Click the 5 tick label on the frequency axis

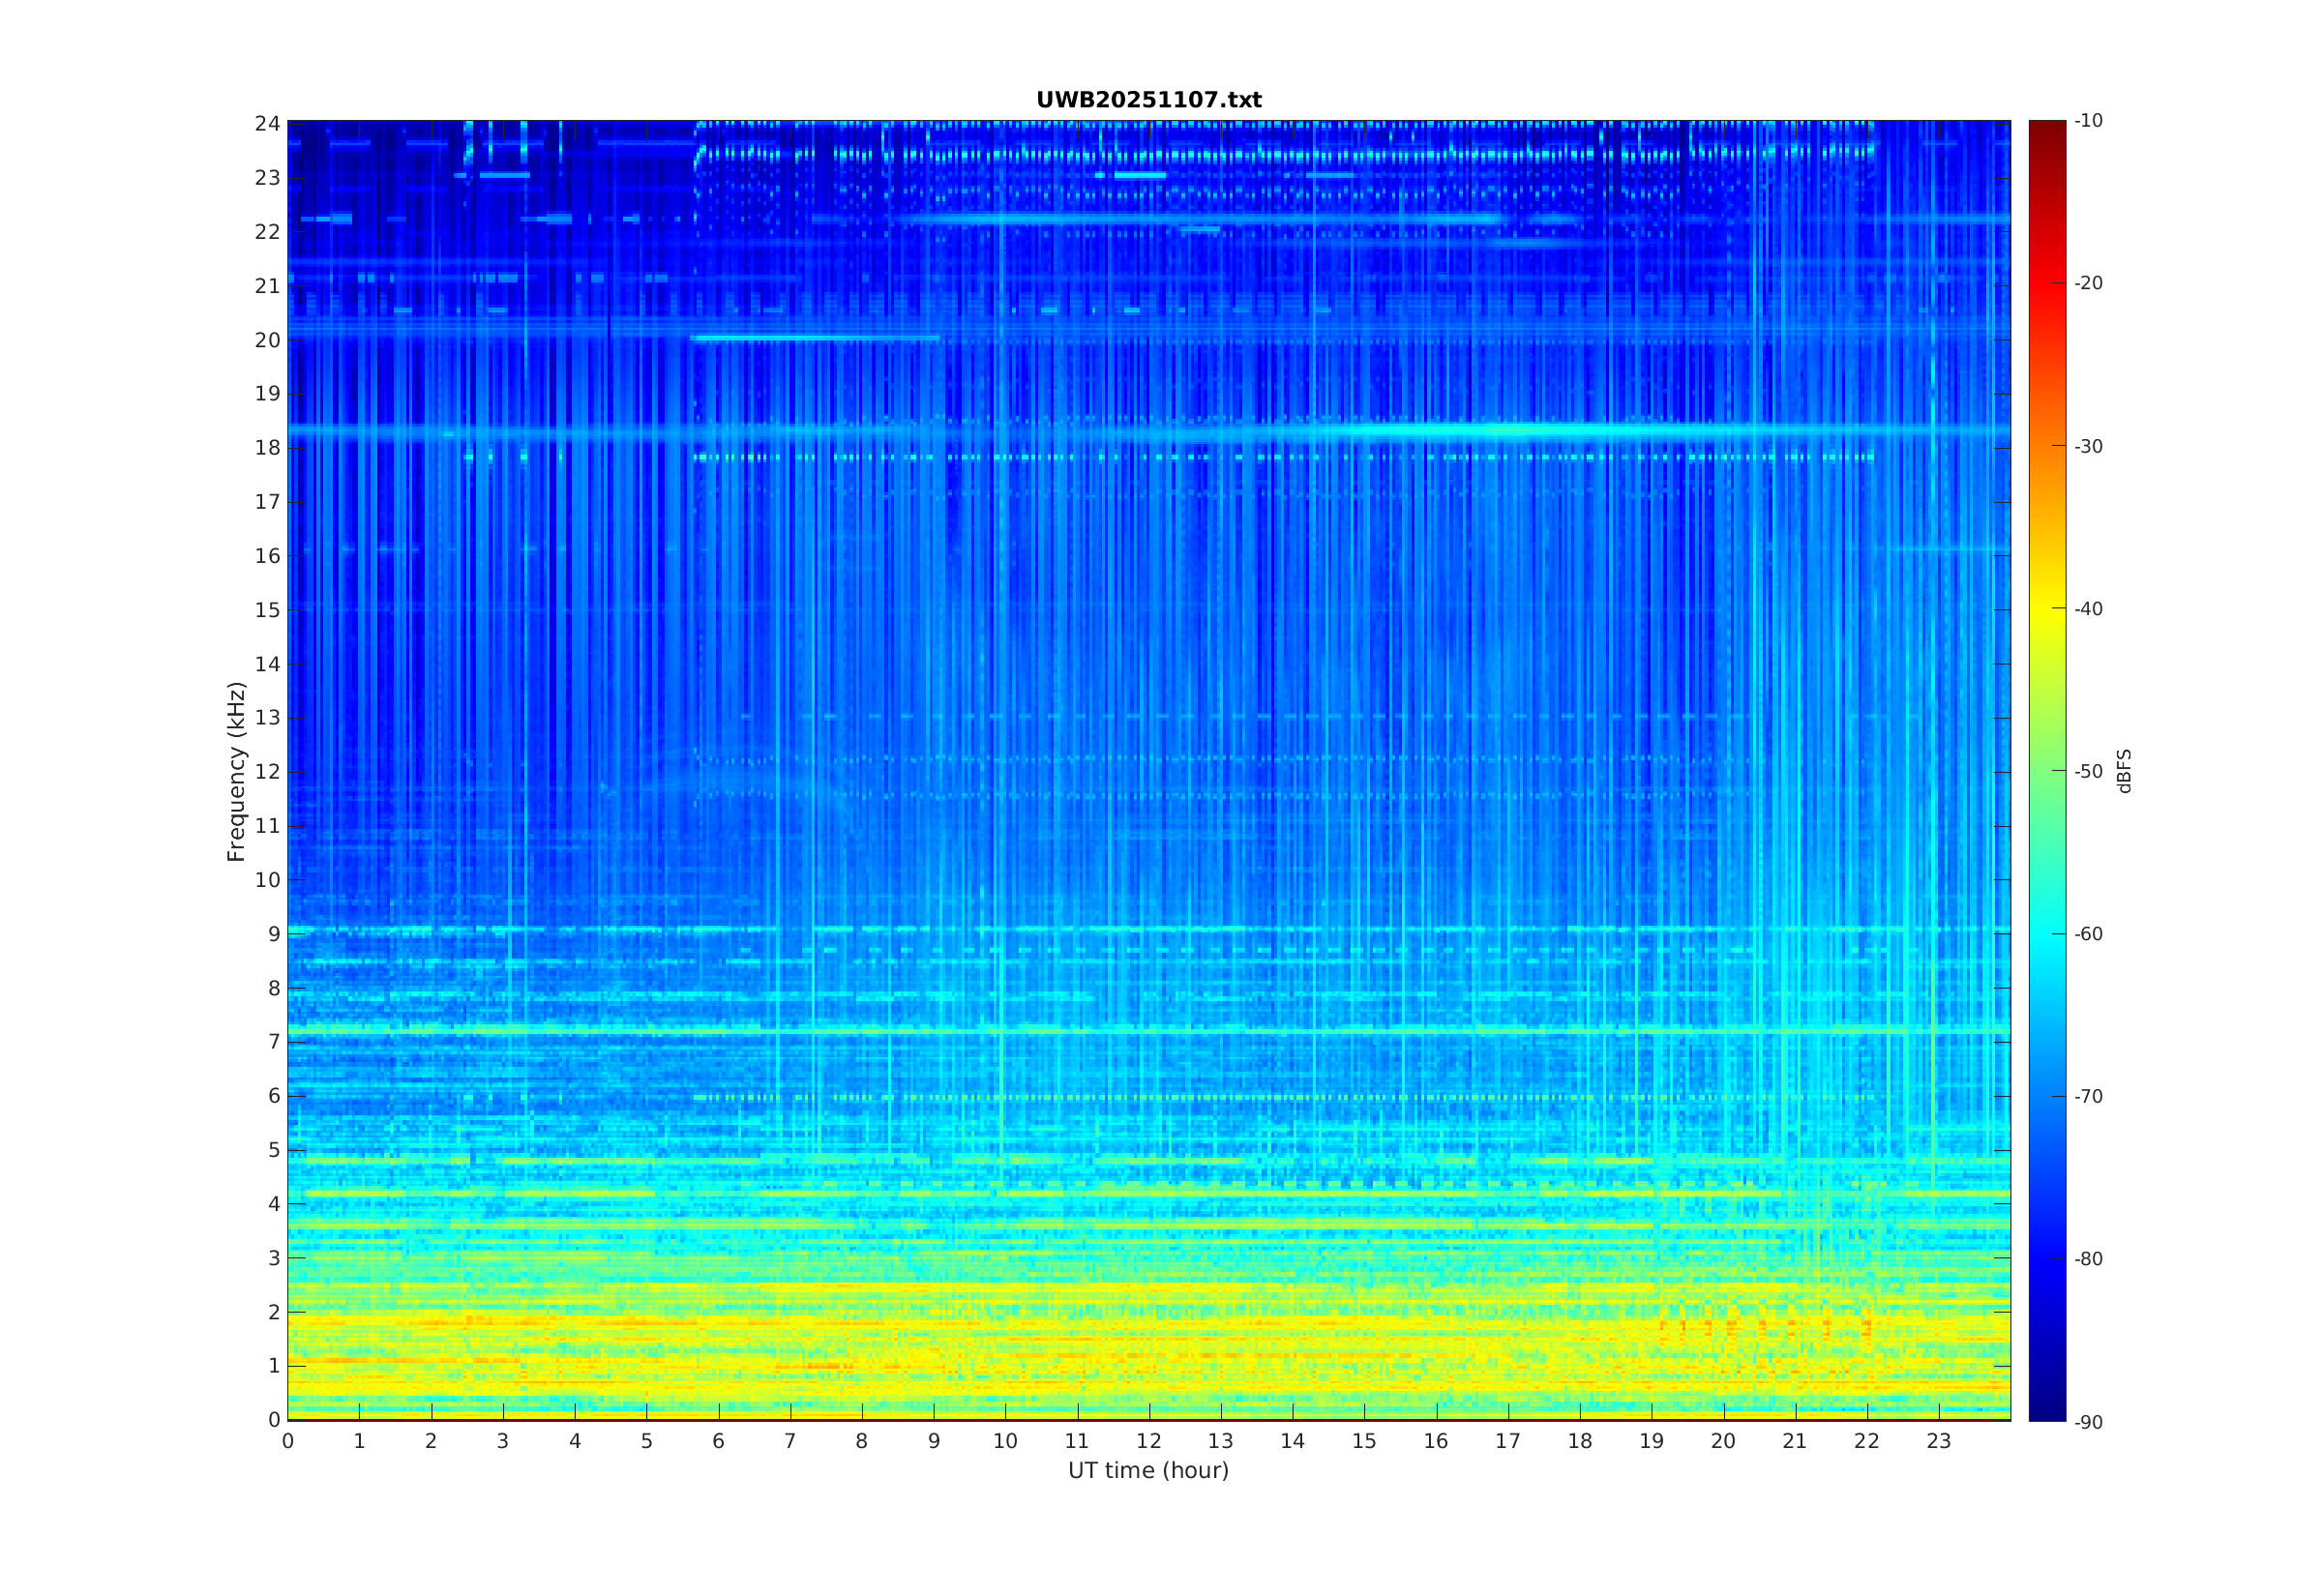click(273, 1150)
